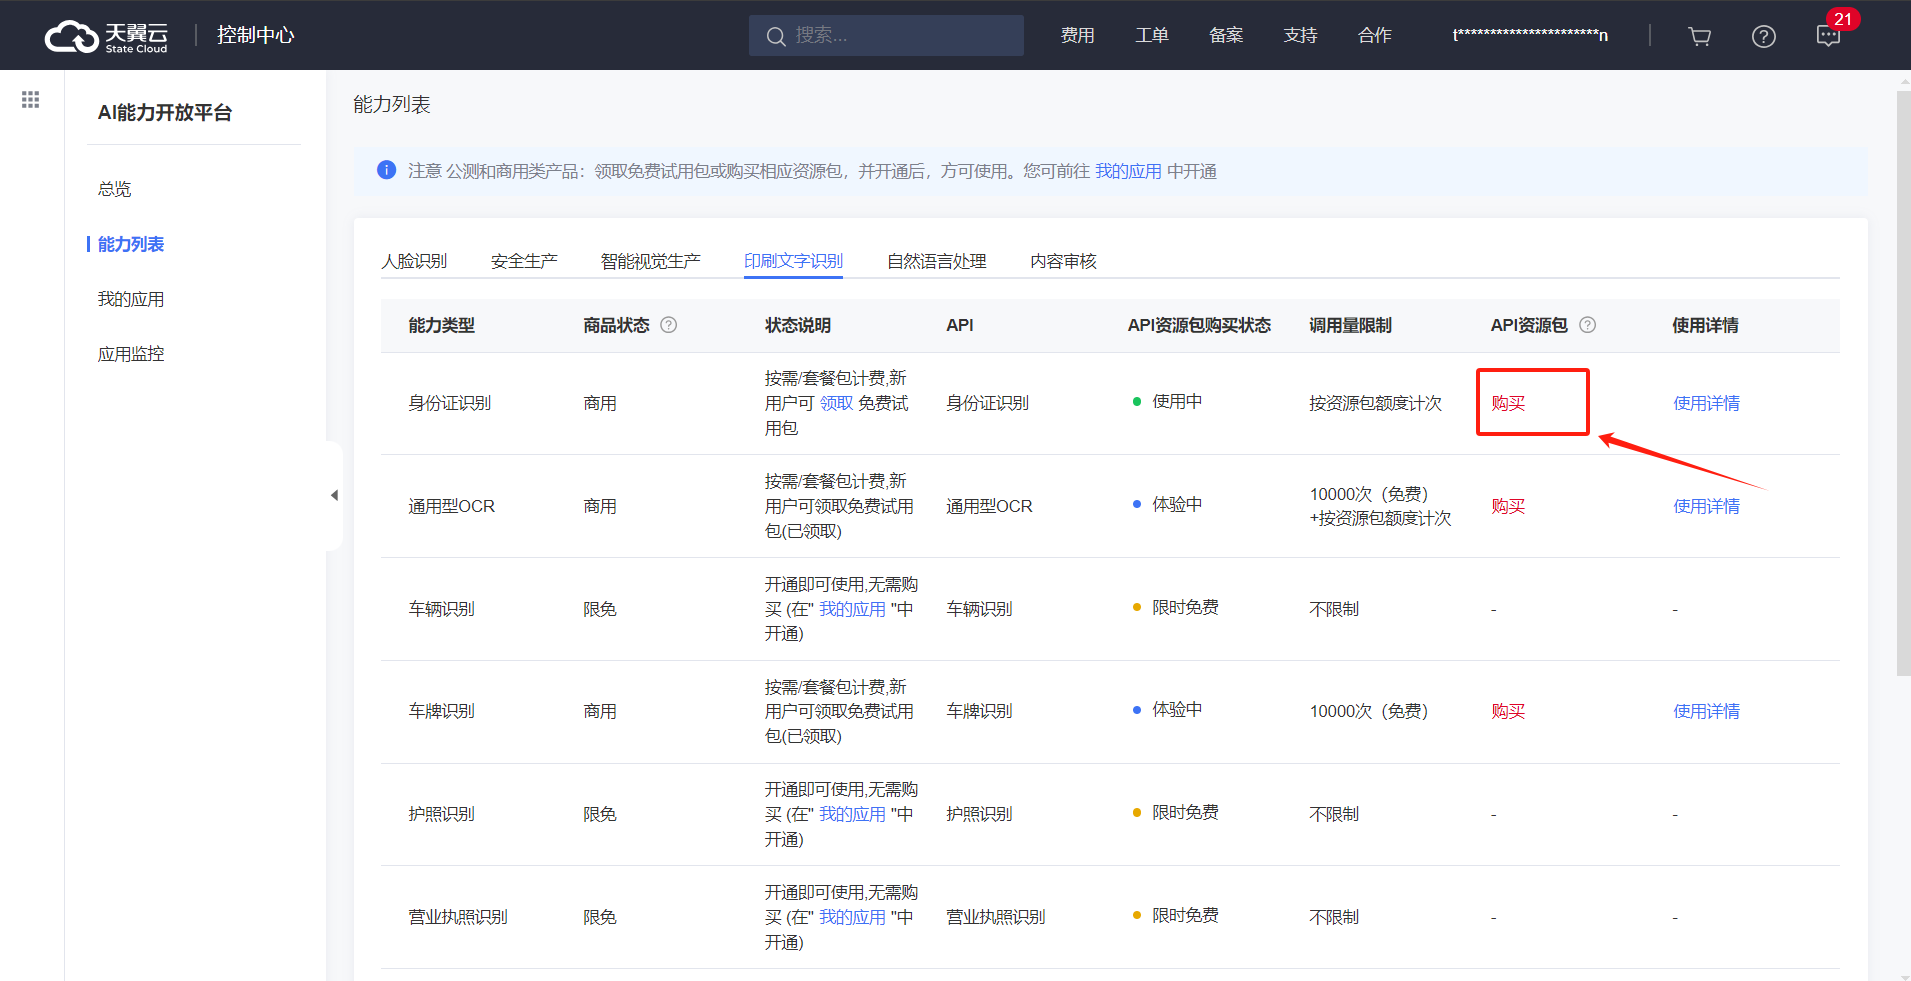
Task: Click the 使用中 status cell
Action: click(1167, 401)
